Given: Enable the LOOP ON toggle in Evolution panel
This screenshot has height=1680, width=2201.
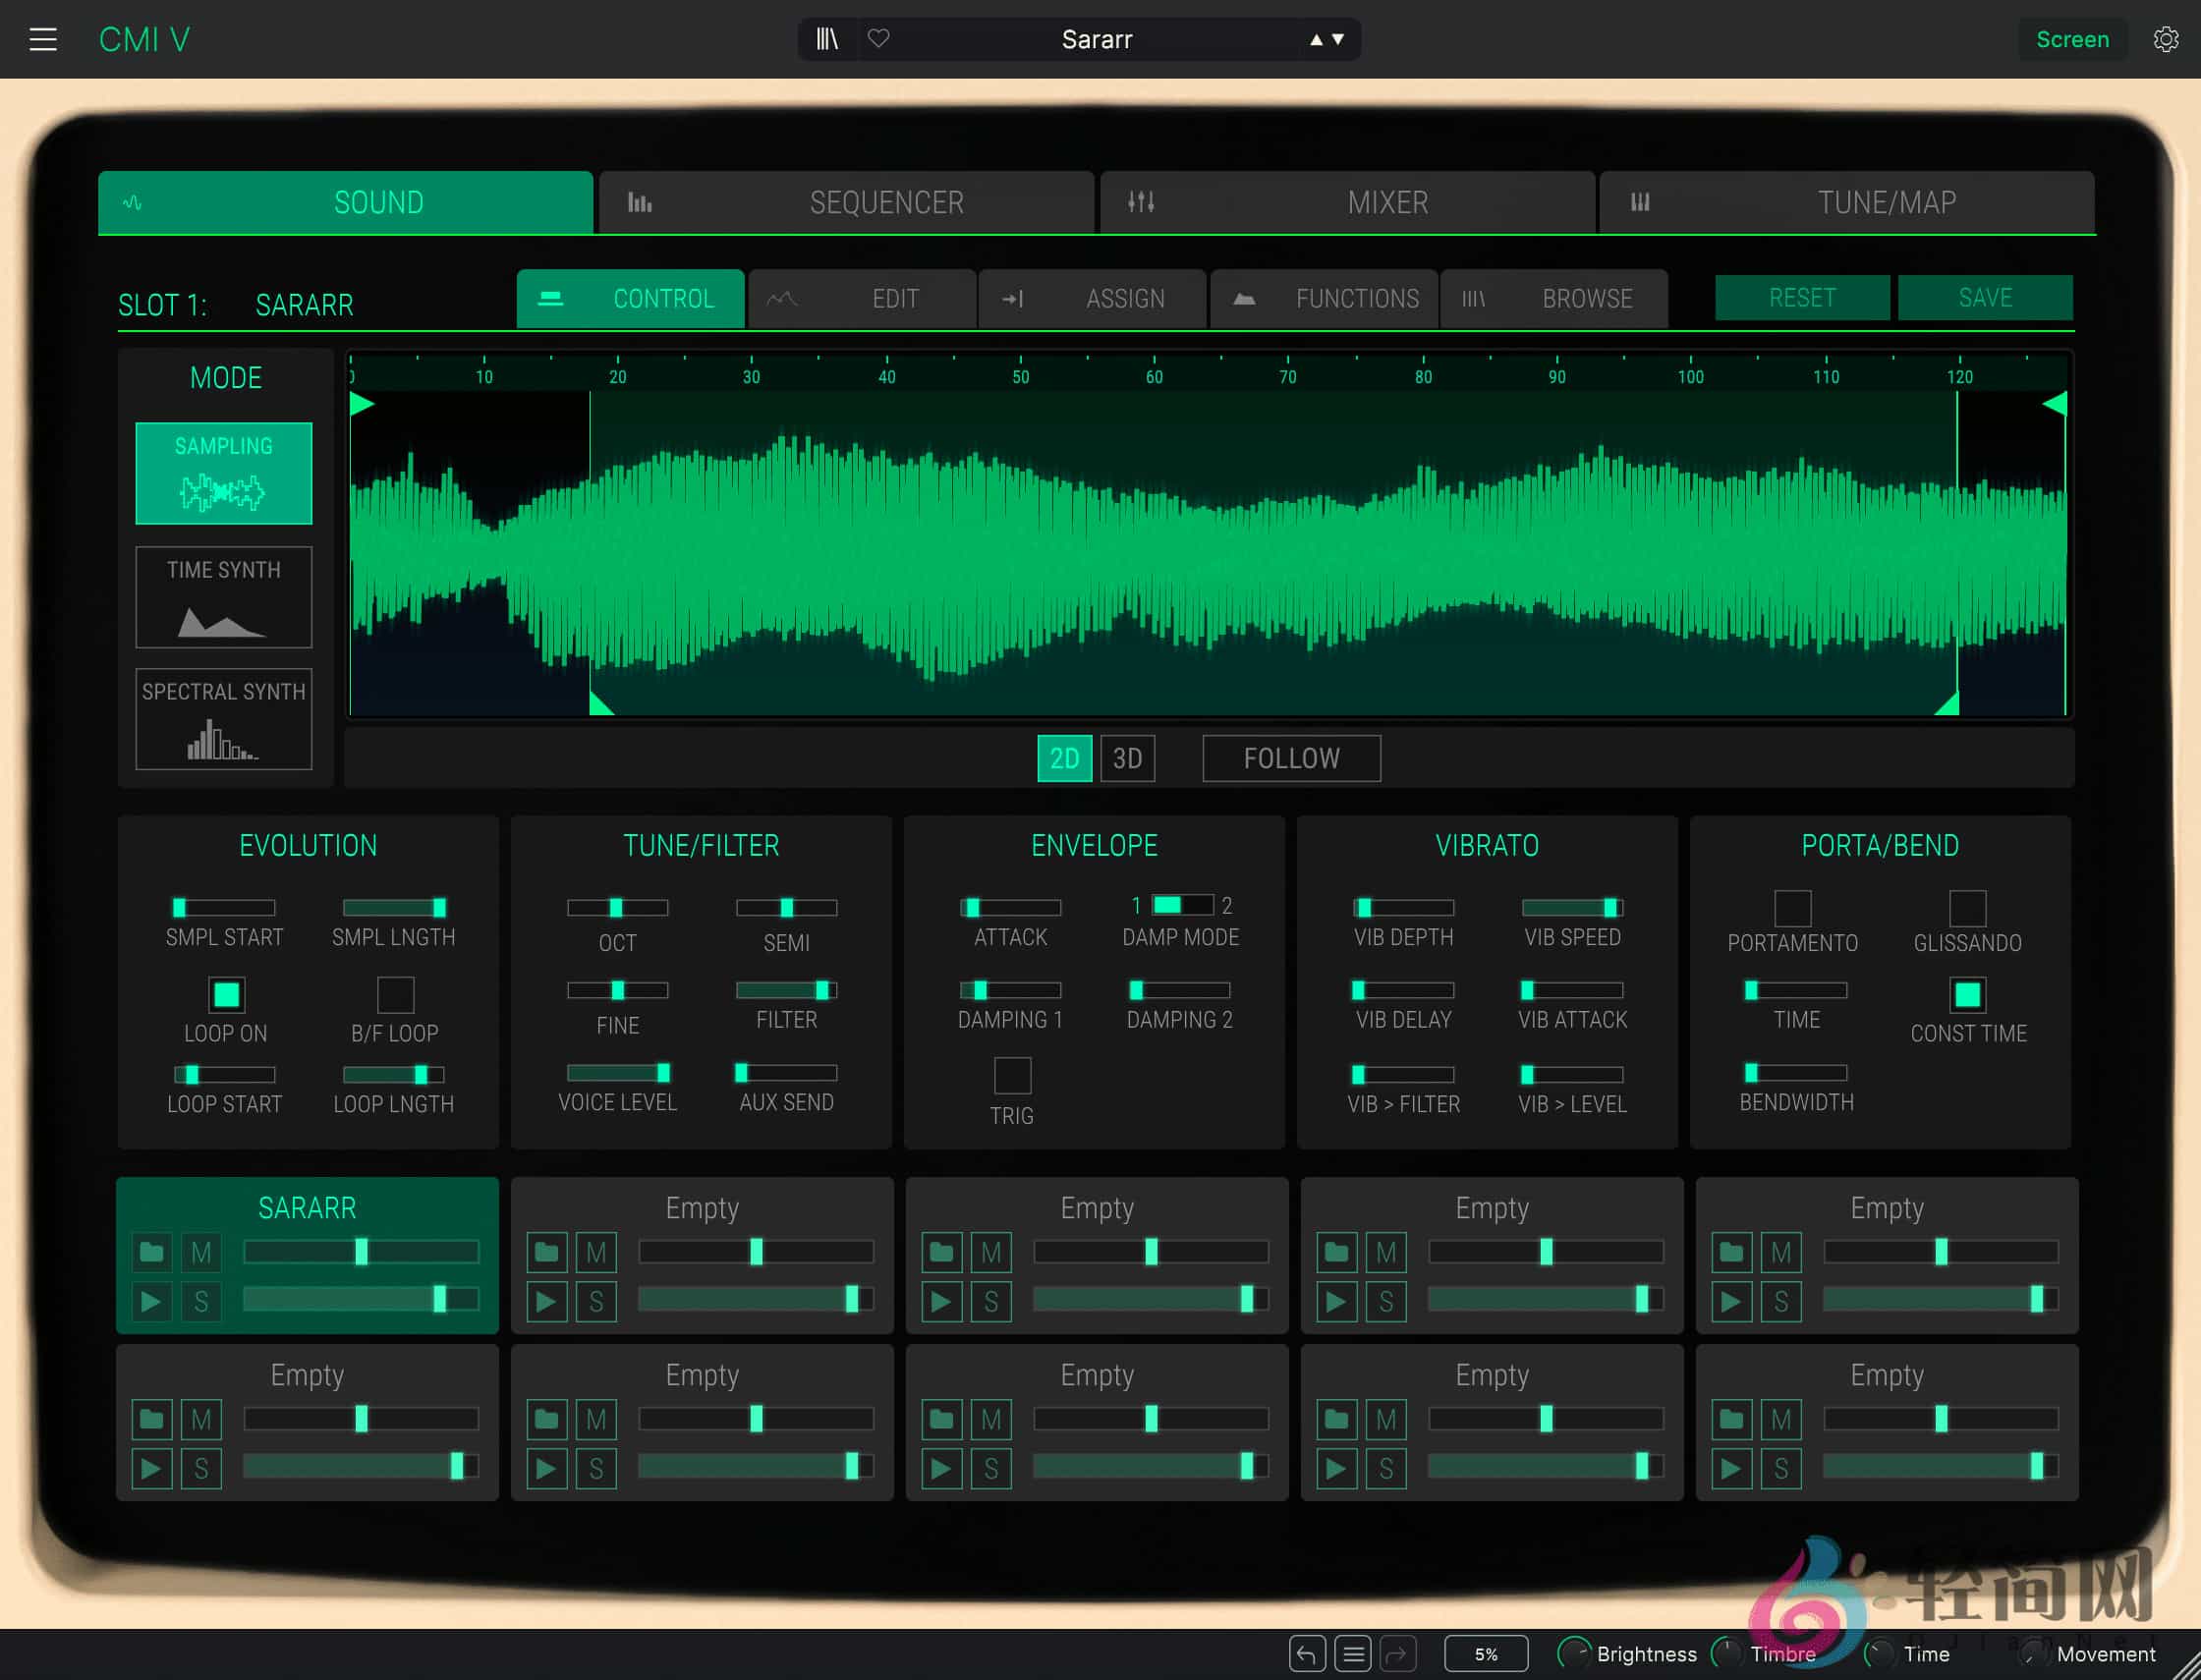Looking at the screenshot, I should pyautogui.click(x=226, y=993).
